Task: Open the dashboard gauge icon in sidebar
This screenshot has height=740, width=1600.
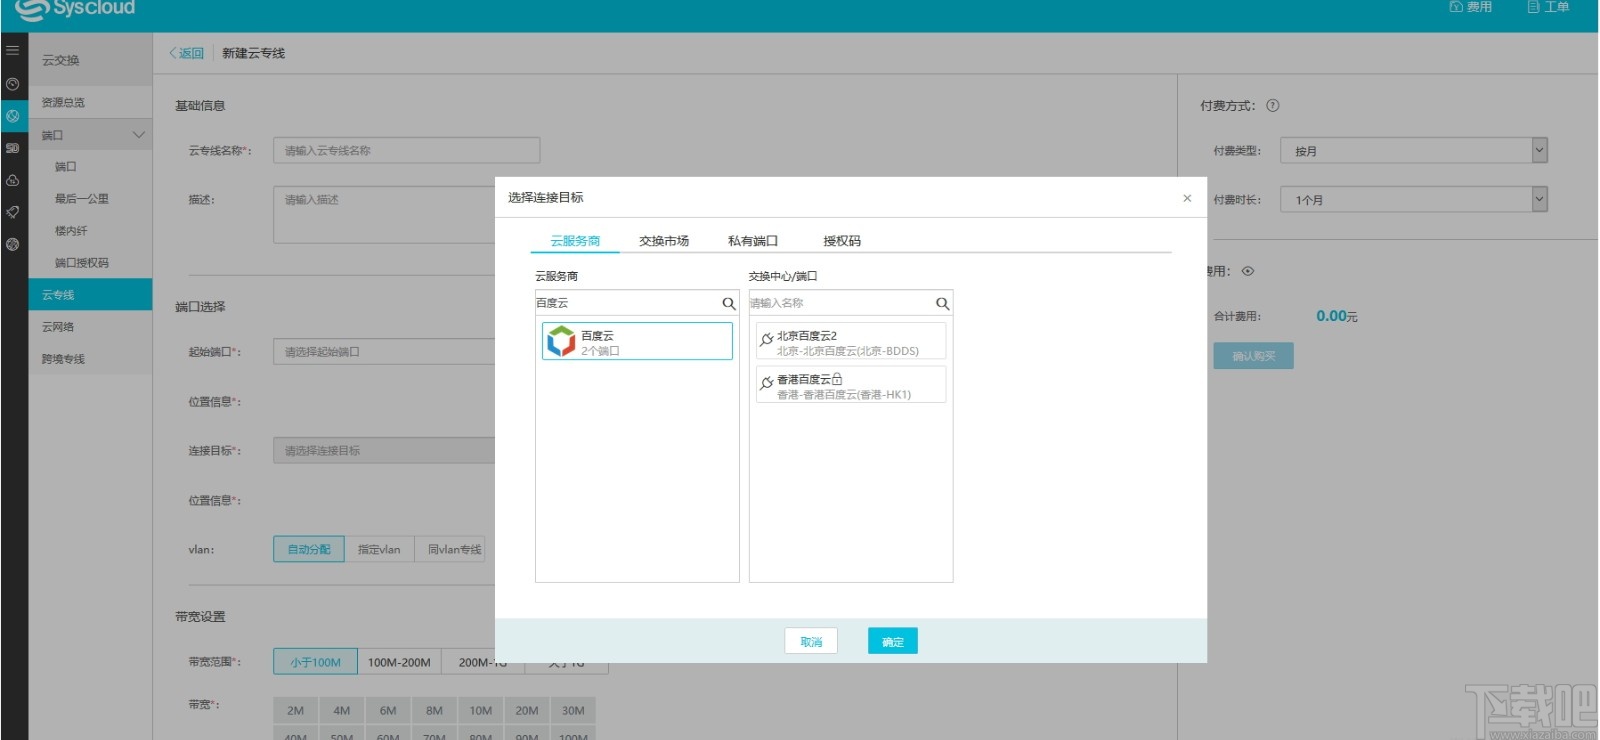Action: pyautogui.click(x=13, y=84)
